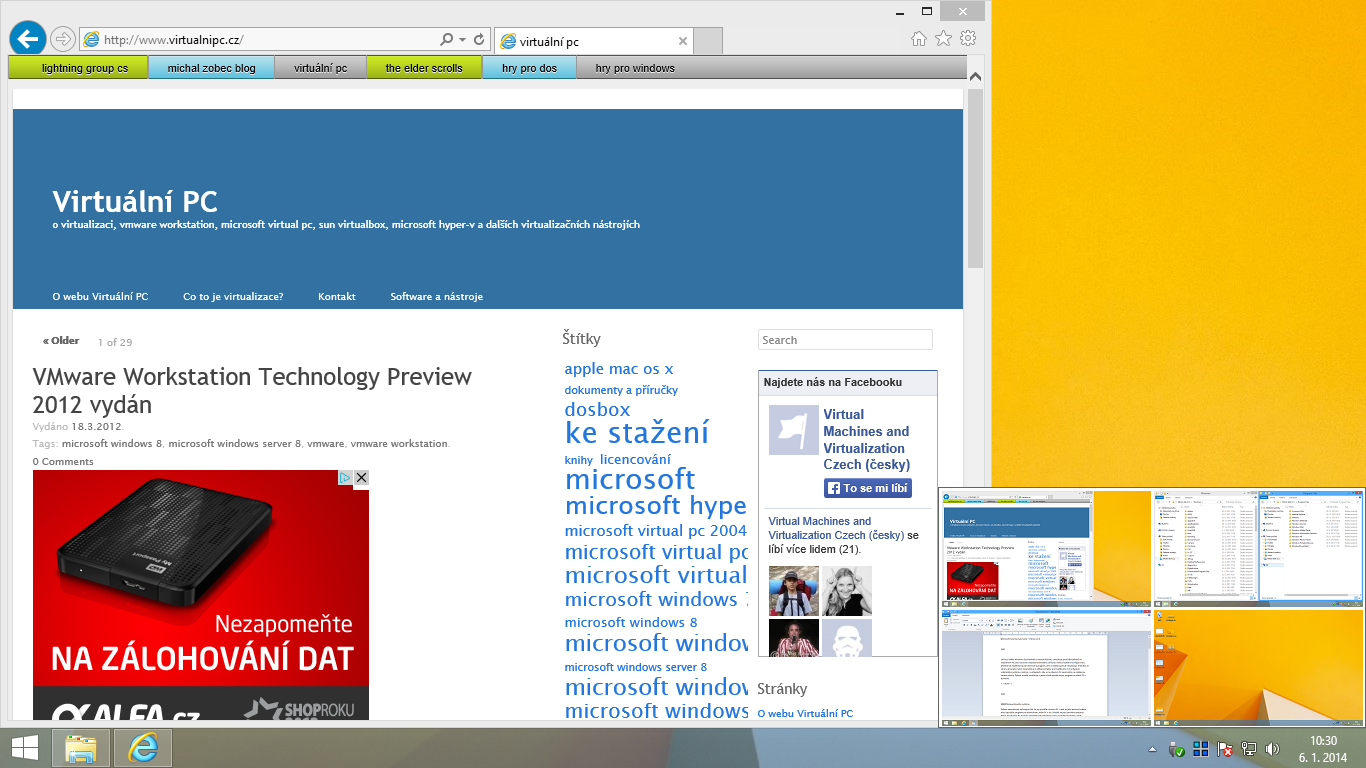This screenshot has height=768, width=1366.
Task: Click the network status tray icon
Action: tap(1248, 749)
